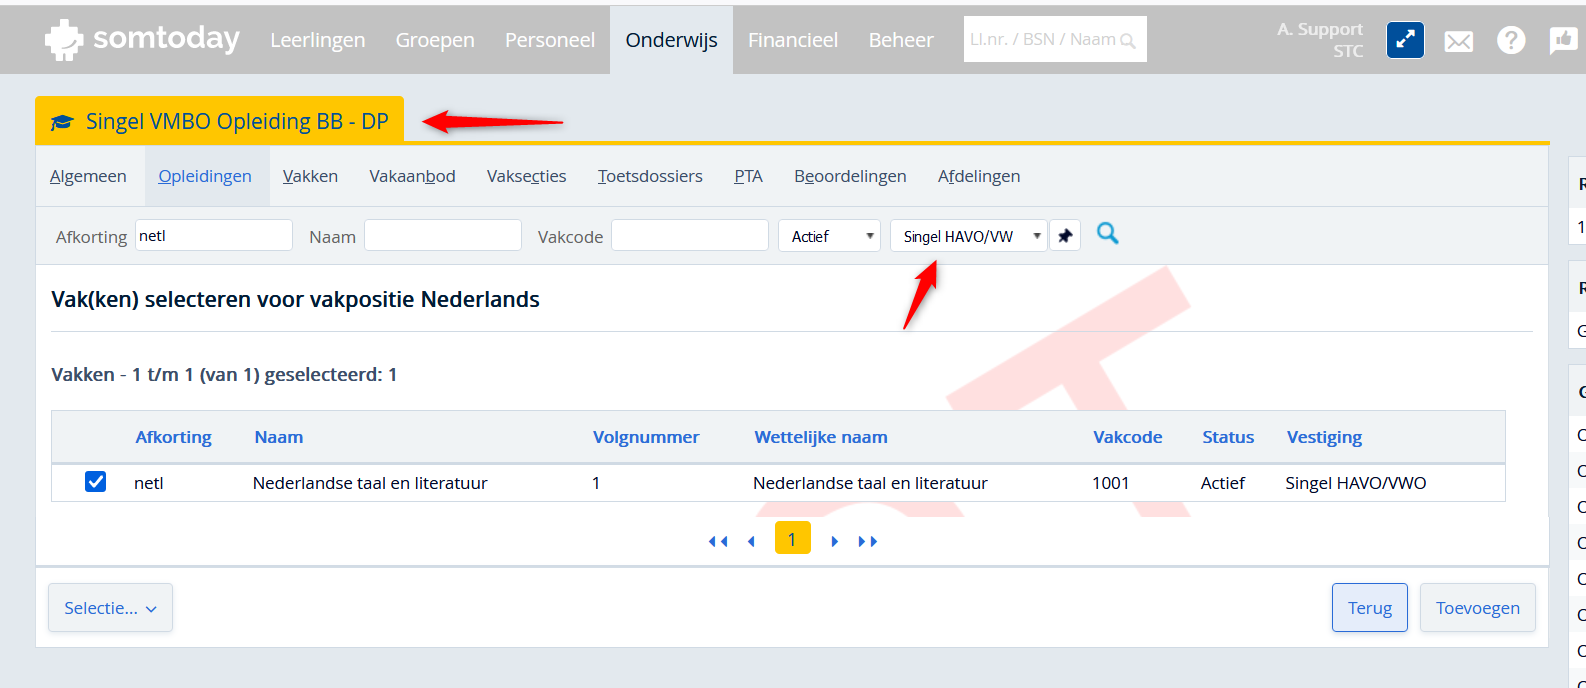Click the somtoday logo
Viewport: 1586px width, 688px height.
click(x=142, y=39)
